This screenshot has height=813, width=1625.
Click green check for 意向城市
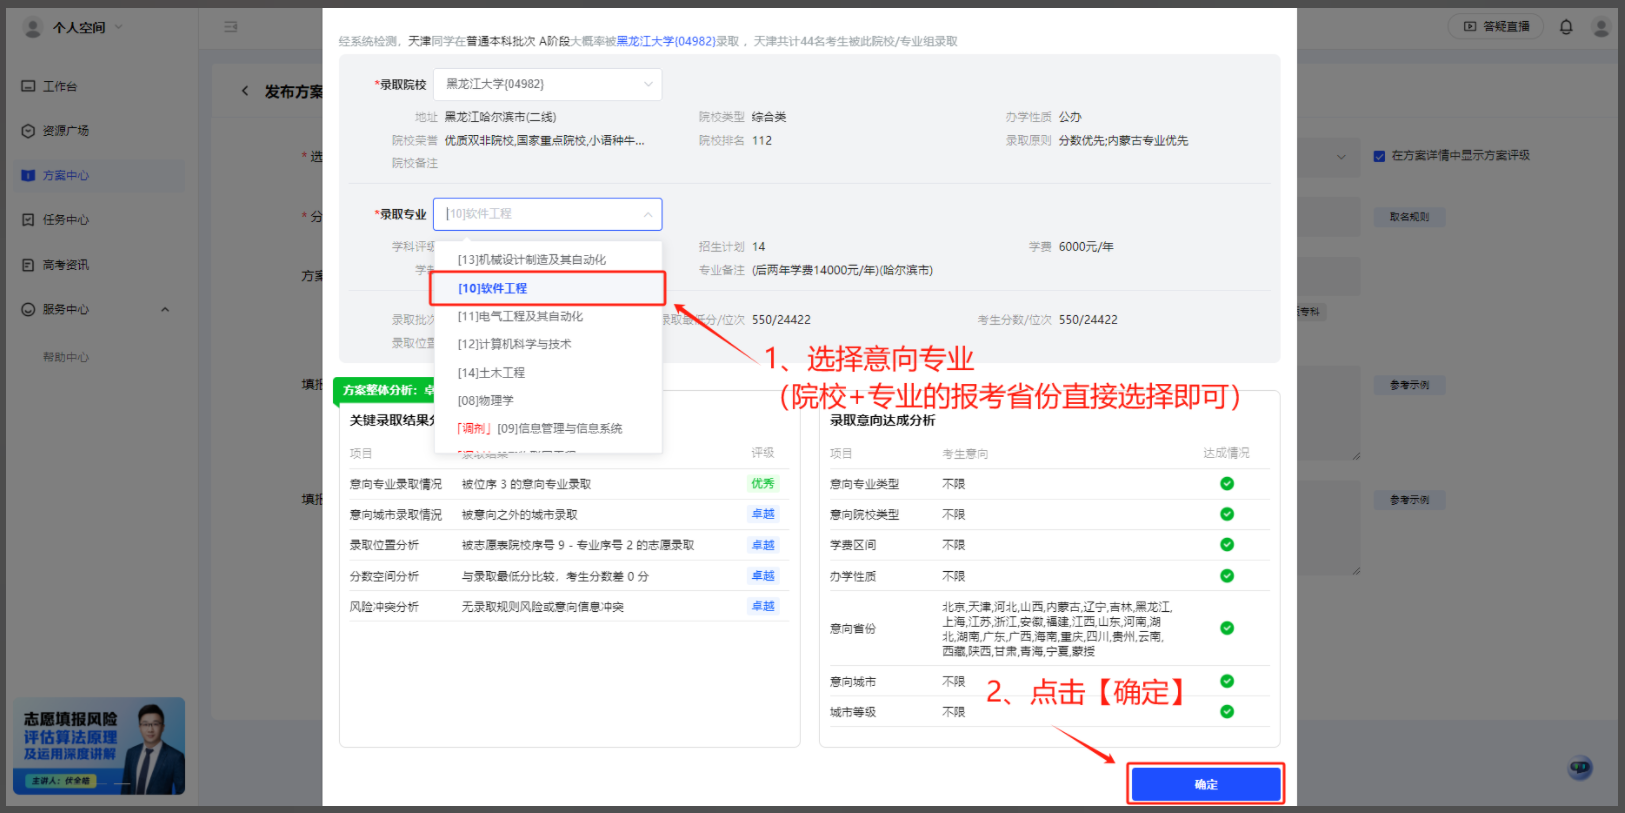click(1227, 681)
